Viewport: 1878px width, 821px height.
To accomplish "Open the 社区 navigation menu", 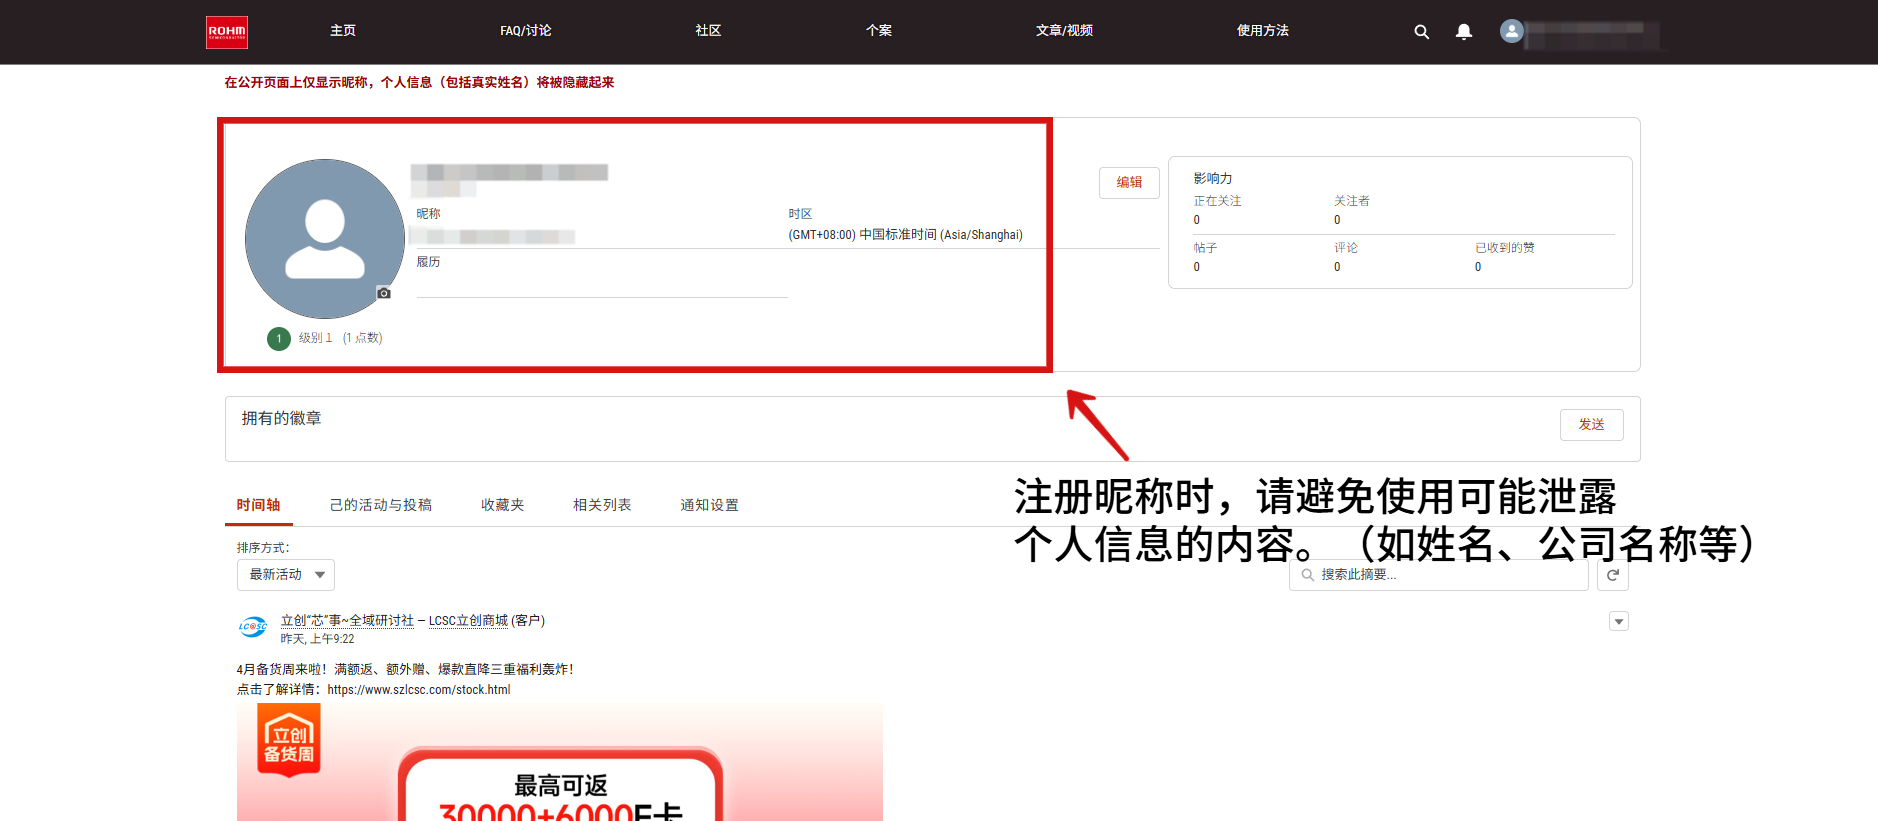I will (x=708, y=31).
